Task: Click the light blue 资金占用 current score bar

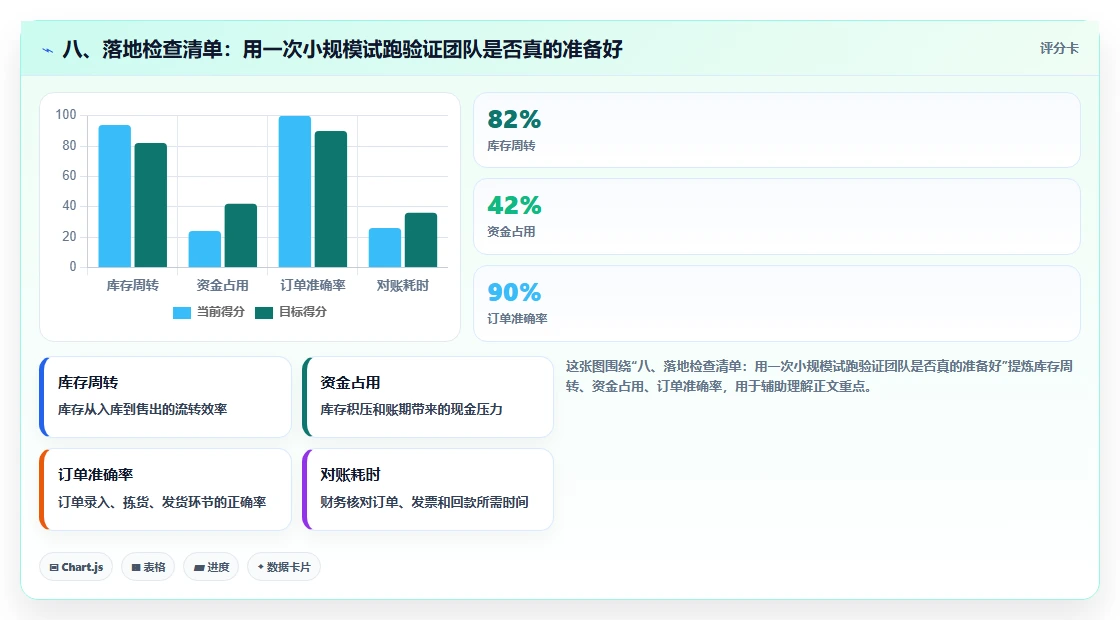Action: coord(204,249)
